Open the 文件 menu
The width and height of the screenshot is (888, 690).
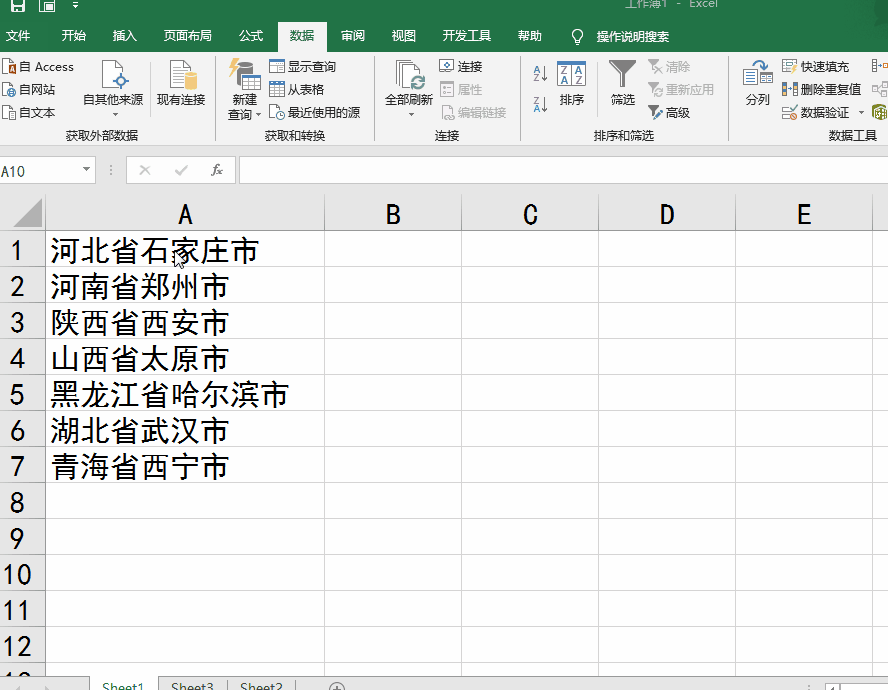[20, 36]
